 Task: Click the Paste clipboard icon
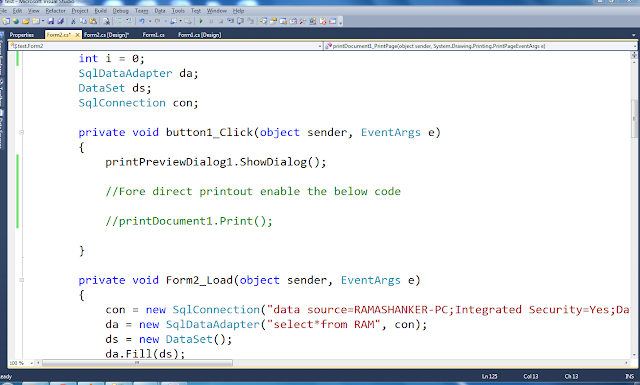pos(93,21)
